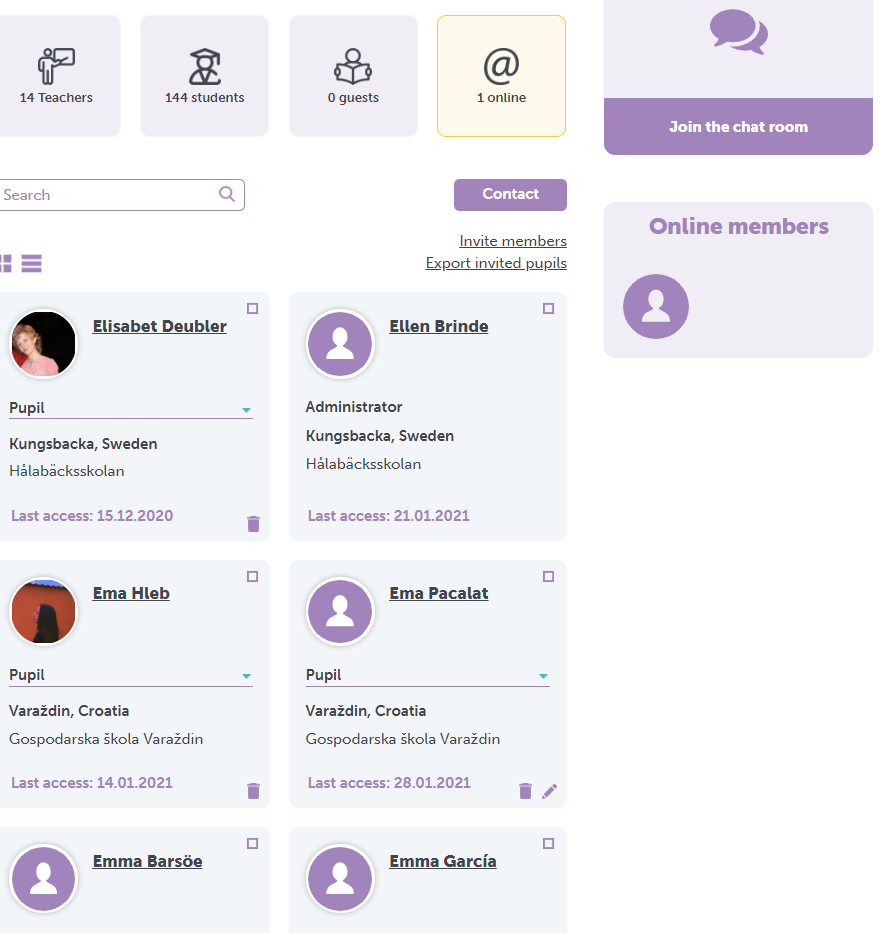Click the chat bubbles icon
The width and height of the screenshot is (883, 933).
(x=738, y=32)
